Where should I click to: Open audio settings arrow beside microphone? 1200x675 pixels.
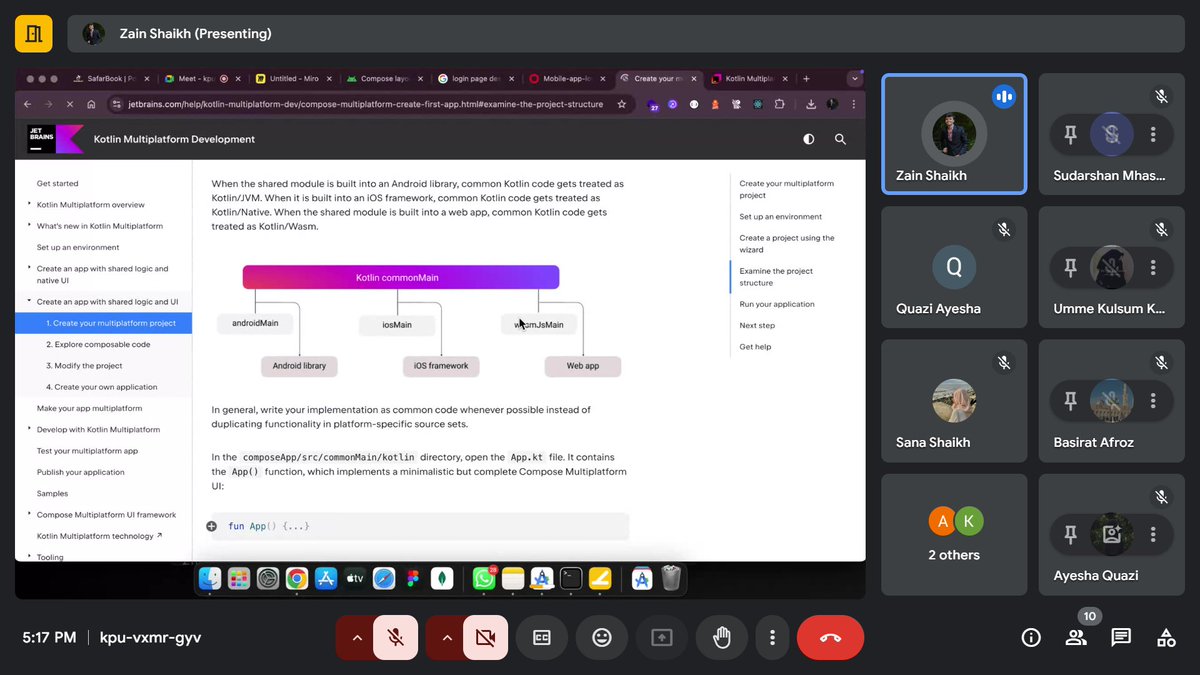[x=356, y=637]
